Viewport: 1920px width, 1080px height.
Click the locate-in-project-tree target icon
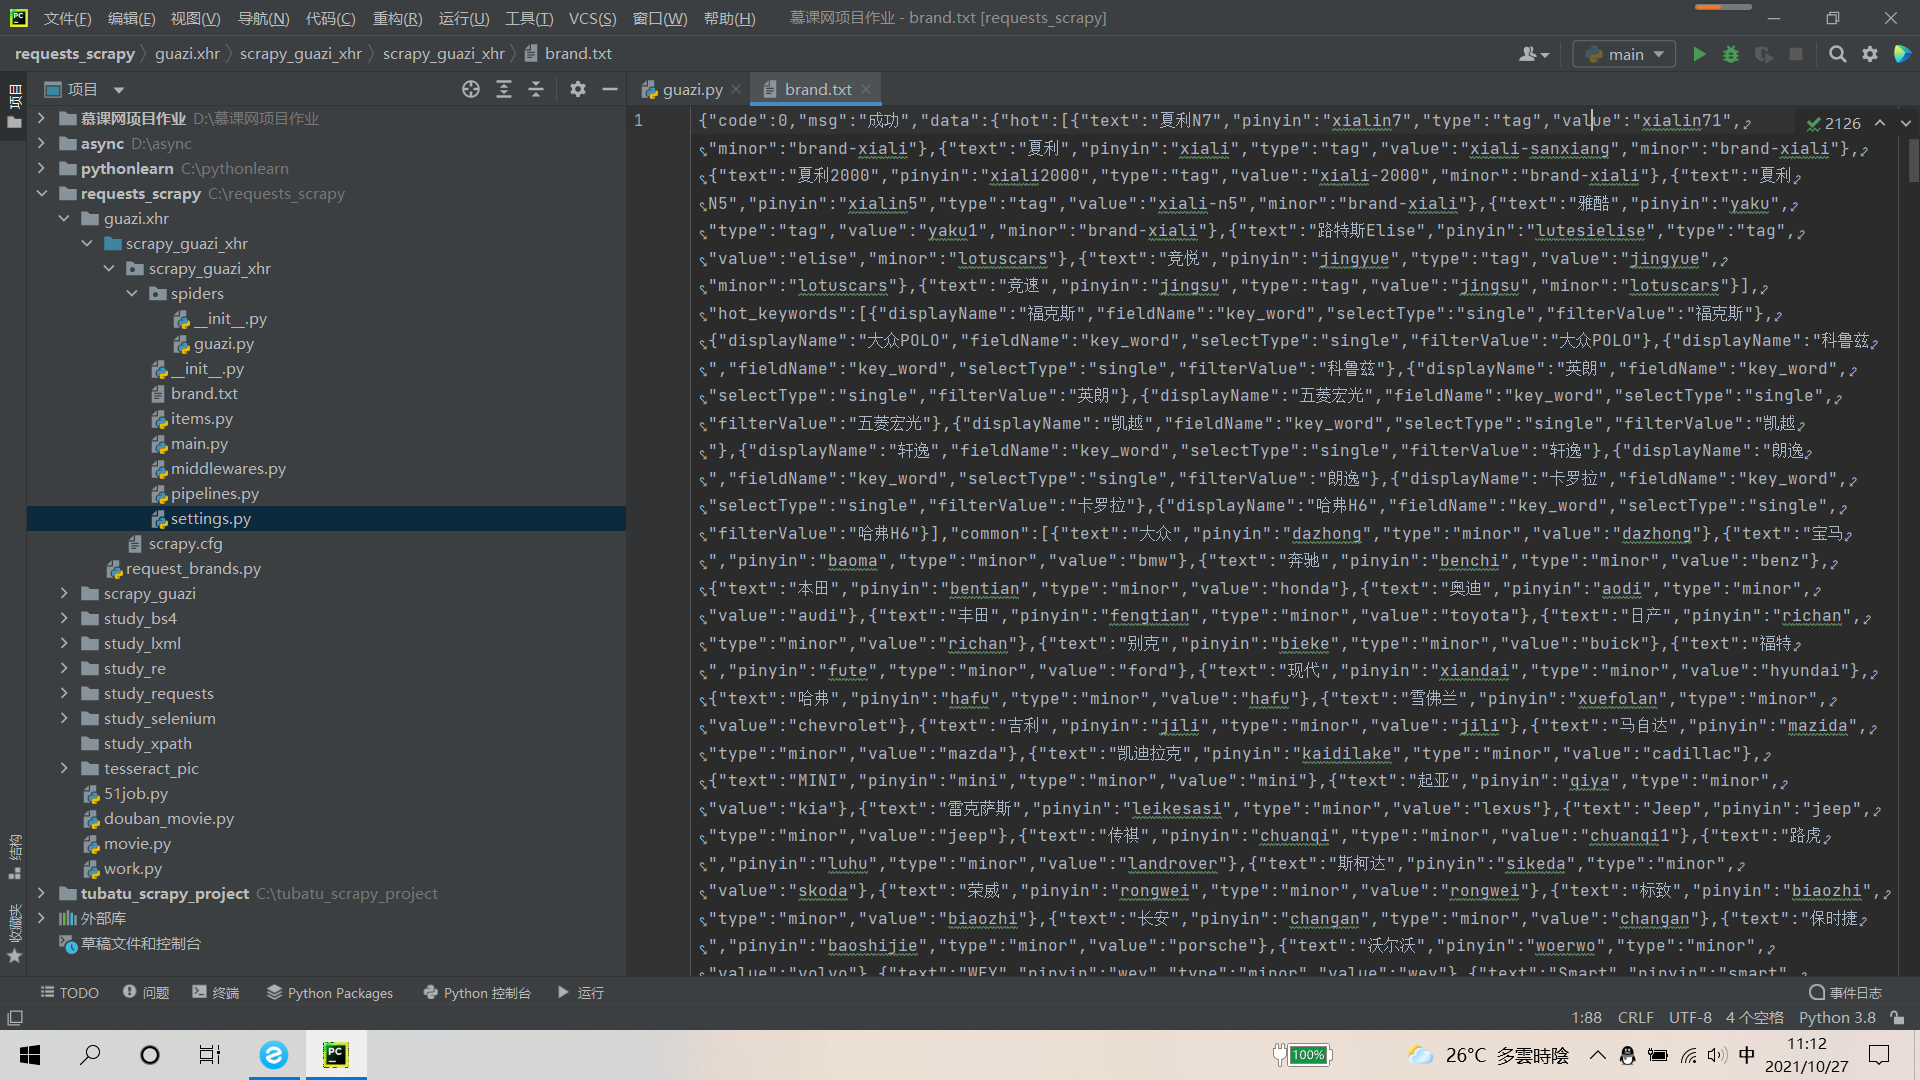coord(471,89)
